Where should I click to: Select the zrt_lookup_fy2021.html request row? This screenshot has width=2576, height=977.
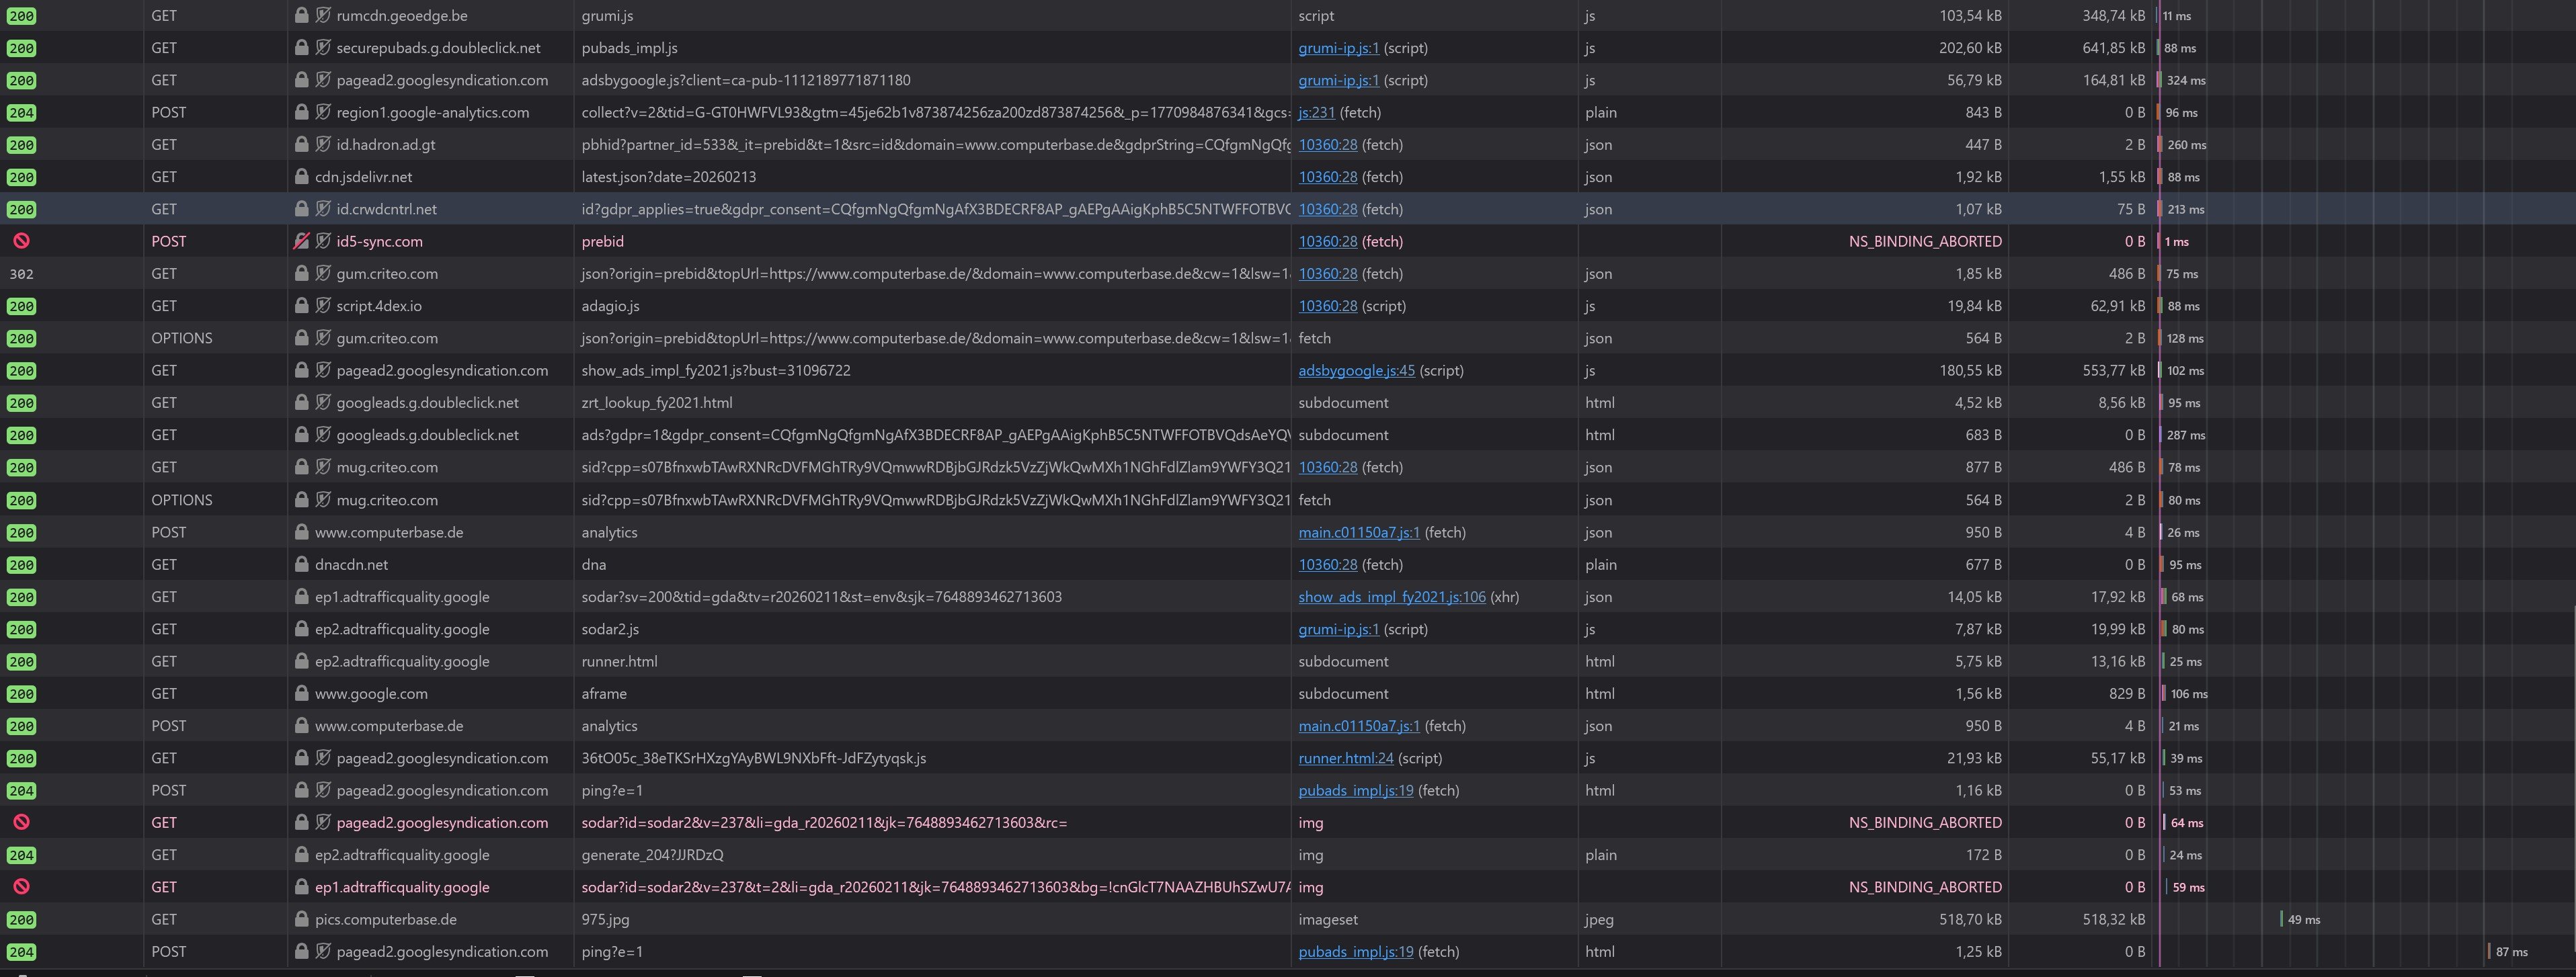pos(656,403)
